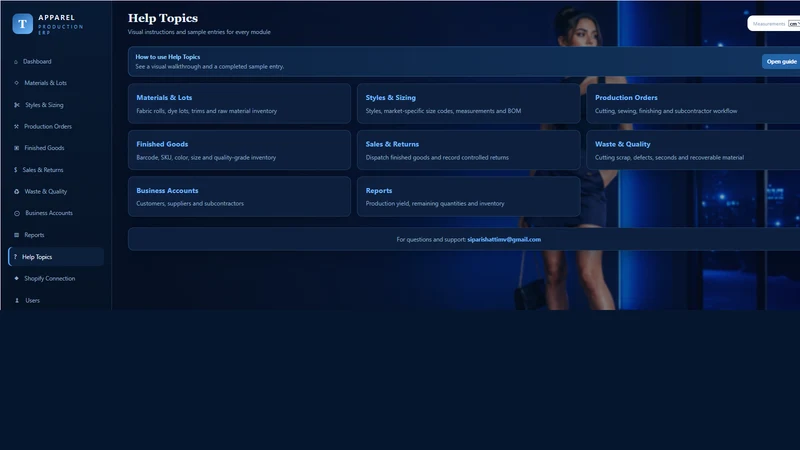Click the Apparel Production ERP logo tile
Viewport: 800px width, 450px height.
tap(22, 24)
